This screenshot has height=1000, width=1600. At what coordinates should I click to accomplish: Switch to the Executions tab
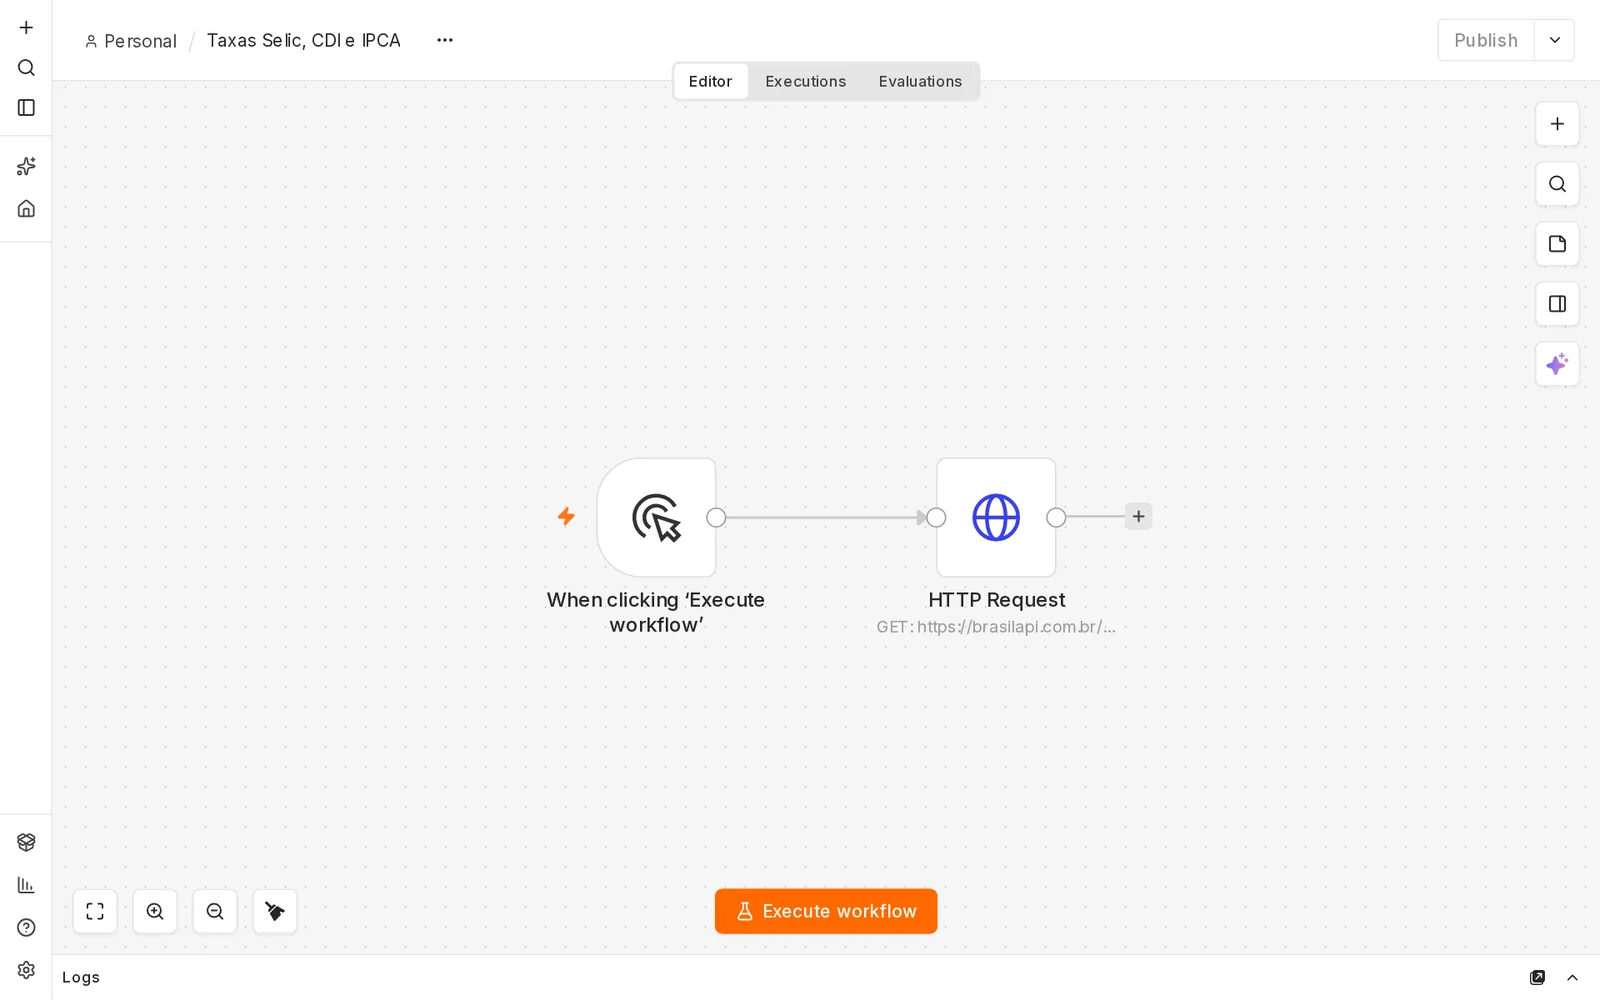(806, 81)
